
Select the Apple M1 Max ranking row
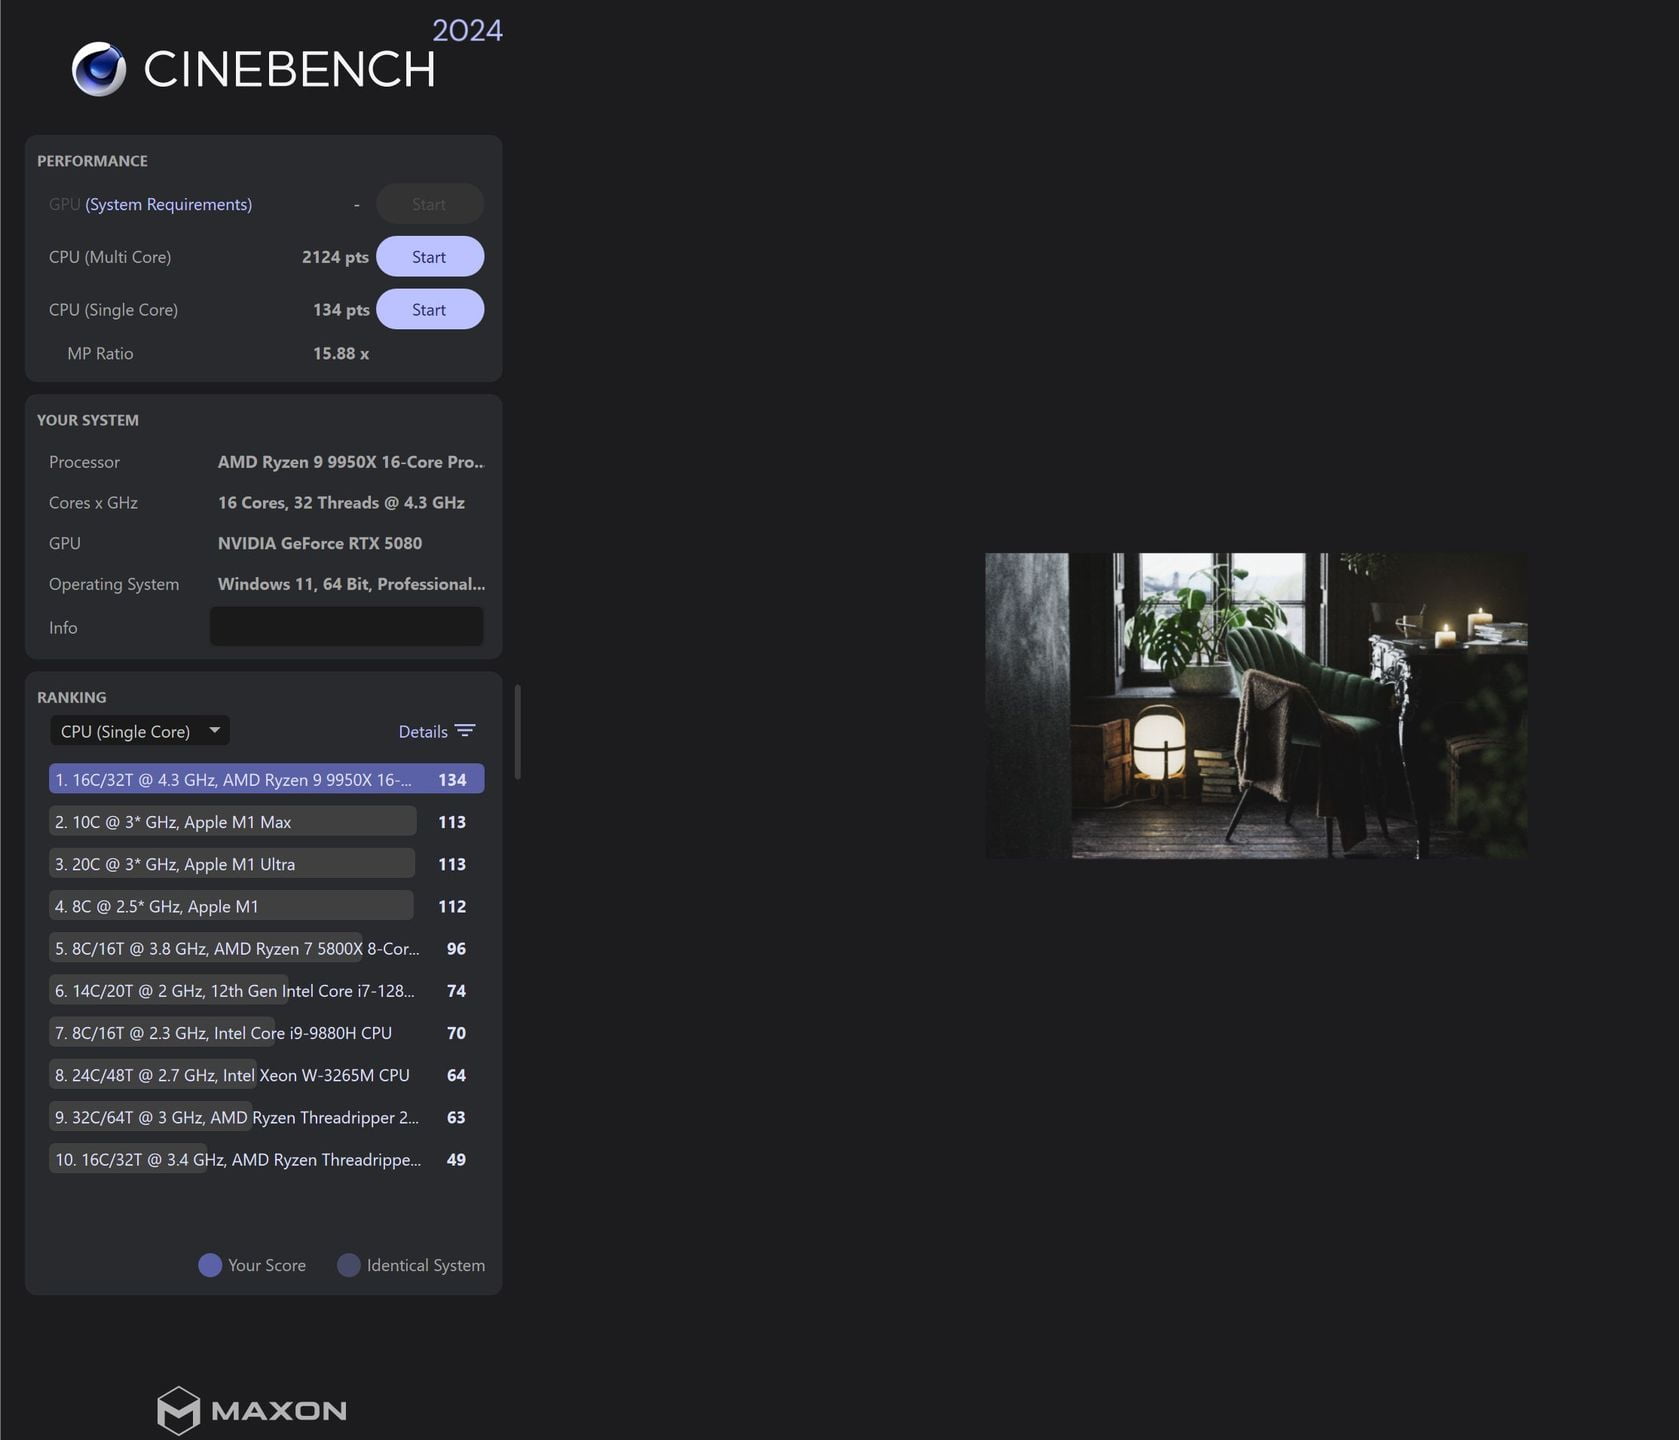[x=266, y=822]
